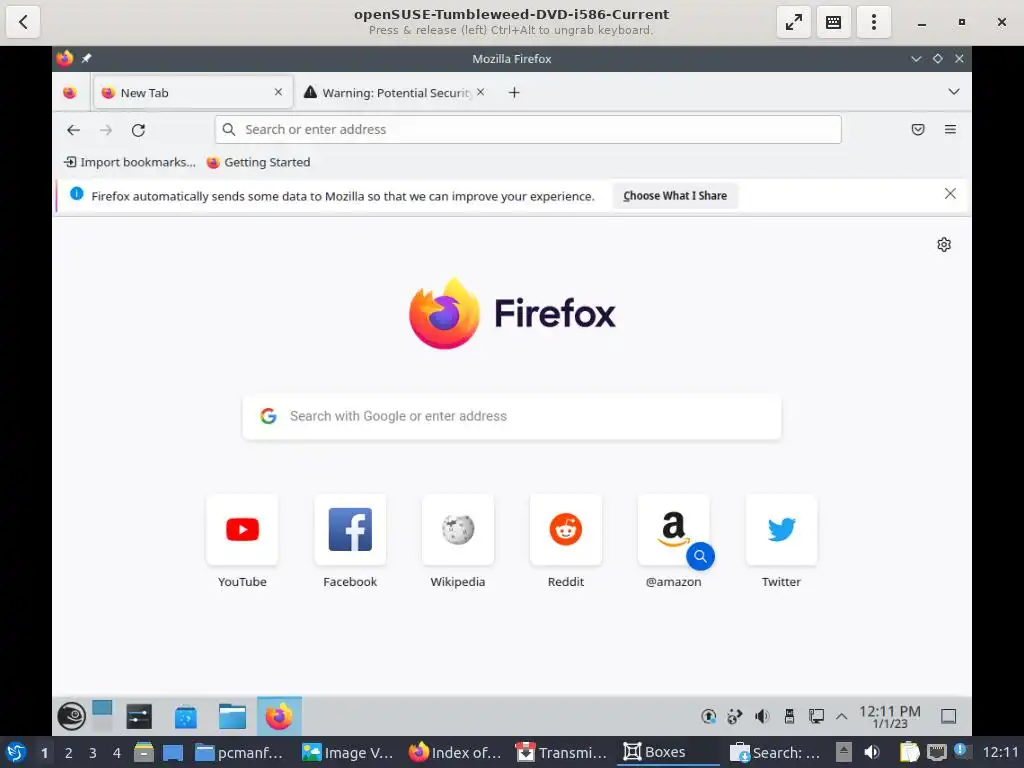Open the display configuration tray icon
The width and height of the screenshot is (1024, 768).
tap(816, 716)
